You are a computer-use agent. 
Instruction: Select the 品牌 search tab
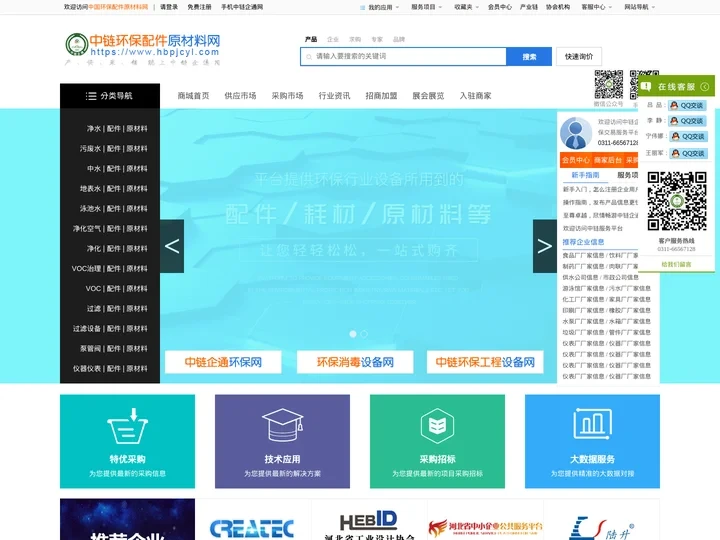pyautogui.click(x=399, y=39)
